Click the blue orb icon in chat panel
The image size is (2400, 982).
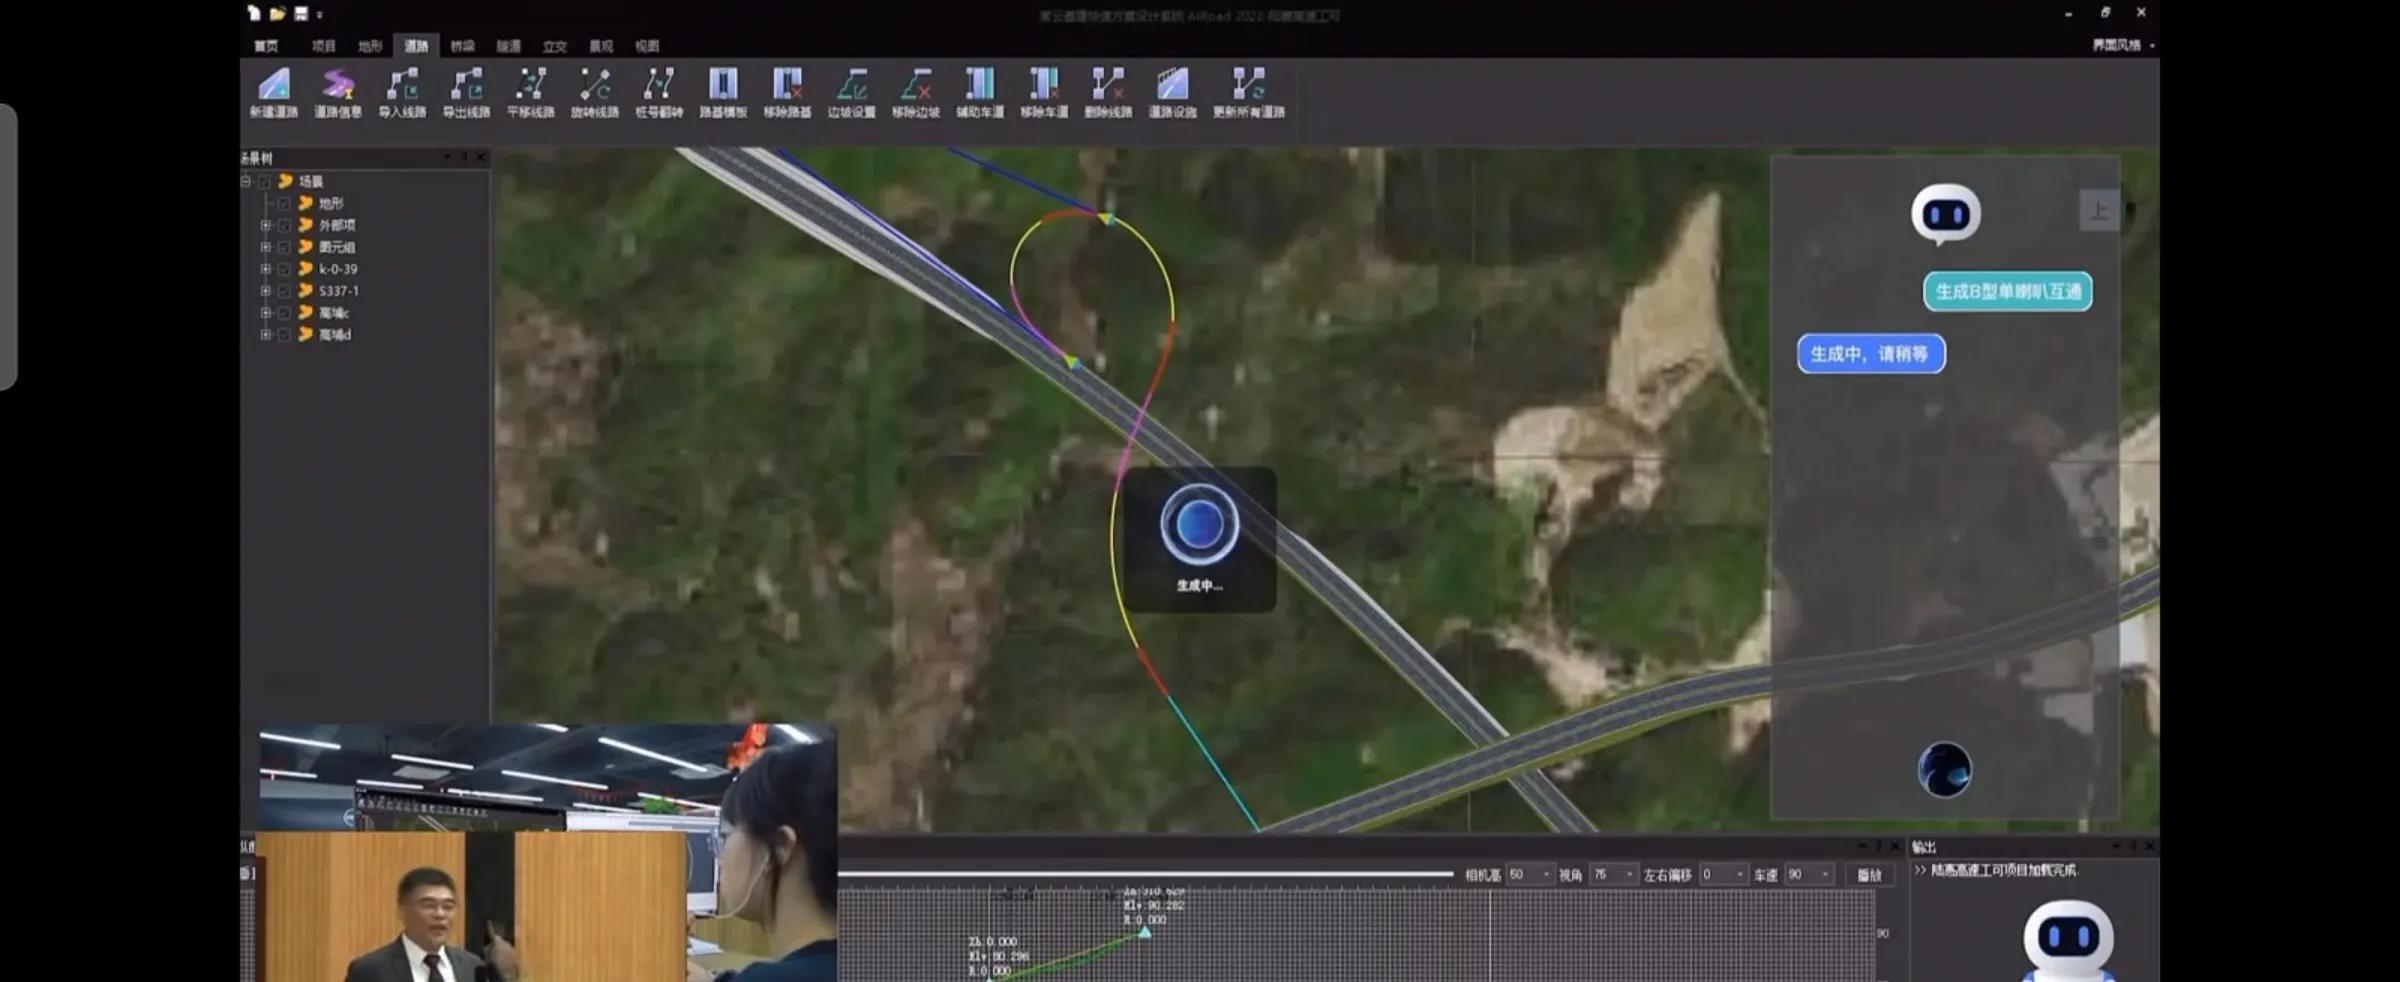pos(1944,769)
